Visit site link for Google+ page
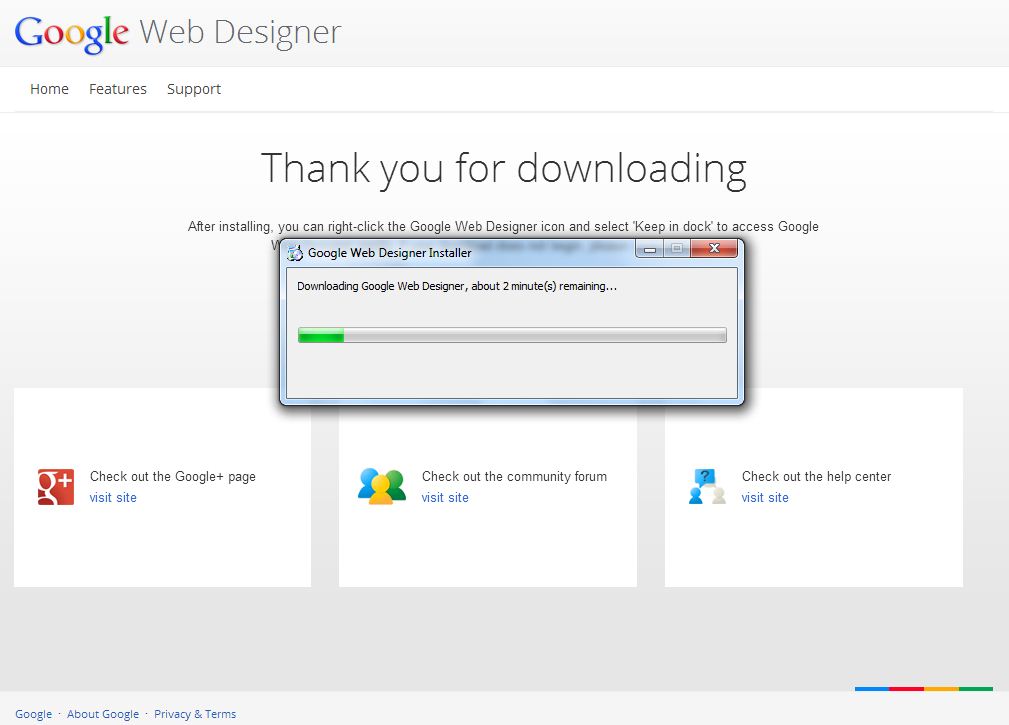The width and height of the screenshot is (1009, 725). coord(113,497)
